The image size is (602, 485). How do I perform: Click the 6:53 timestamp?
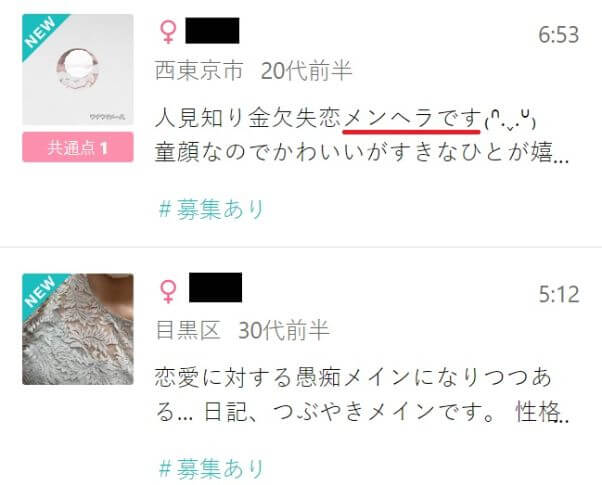(x=559, y=35)
